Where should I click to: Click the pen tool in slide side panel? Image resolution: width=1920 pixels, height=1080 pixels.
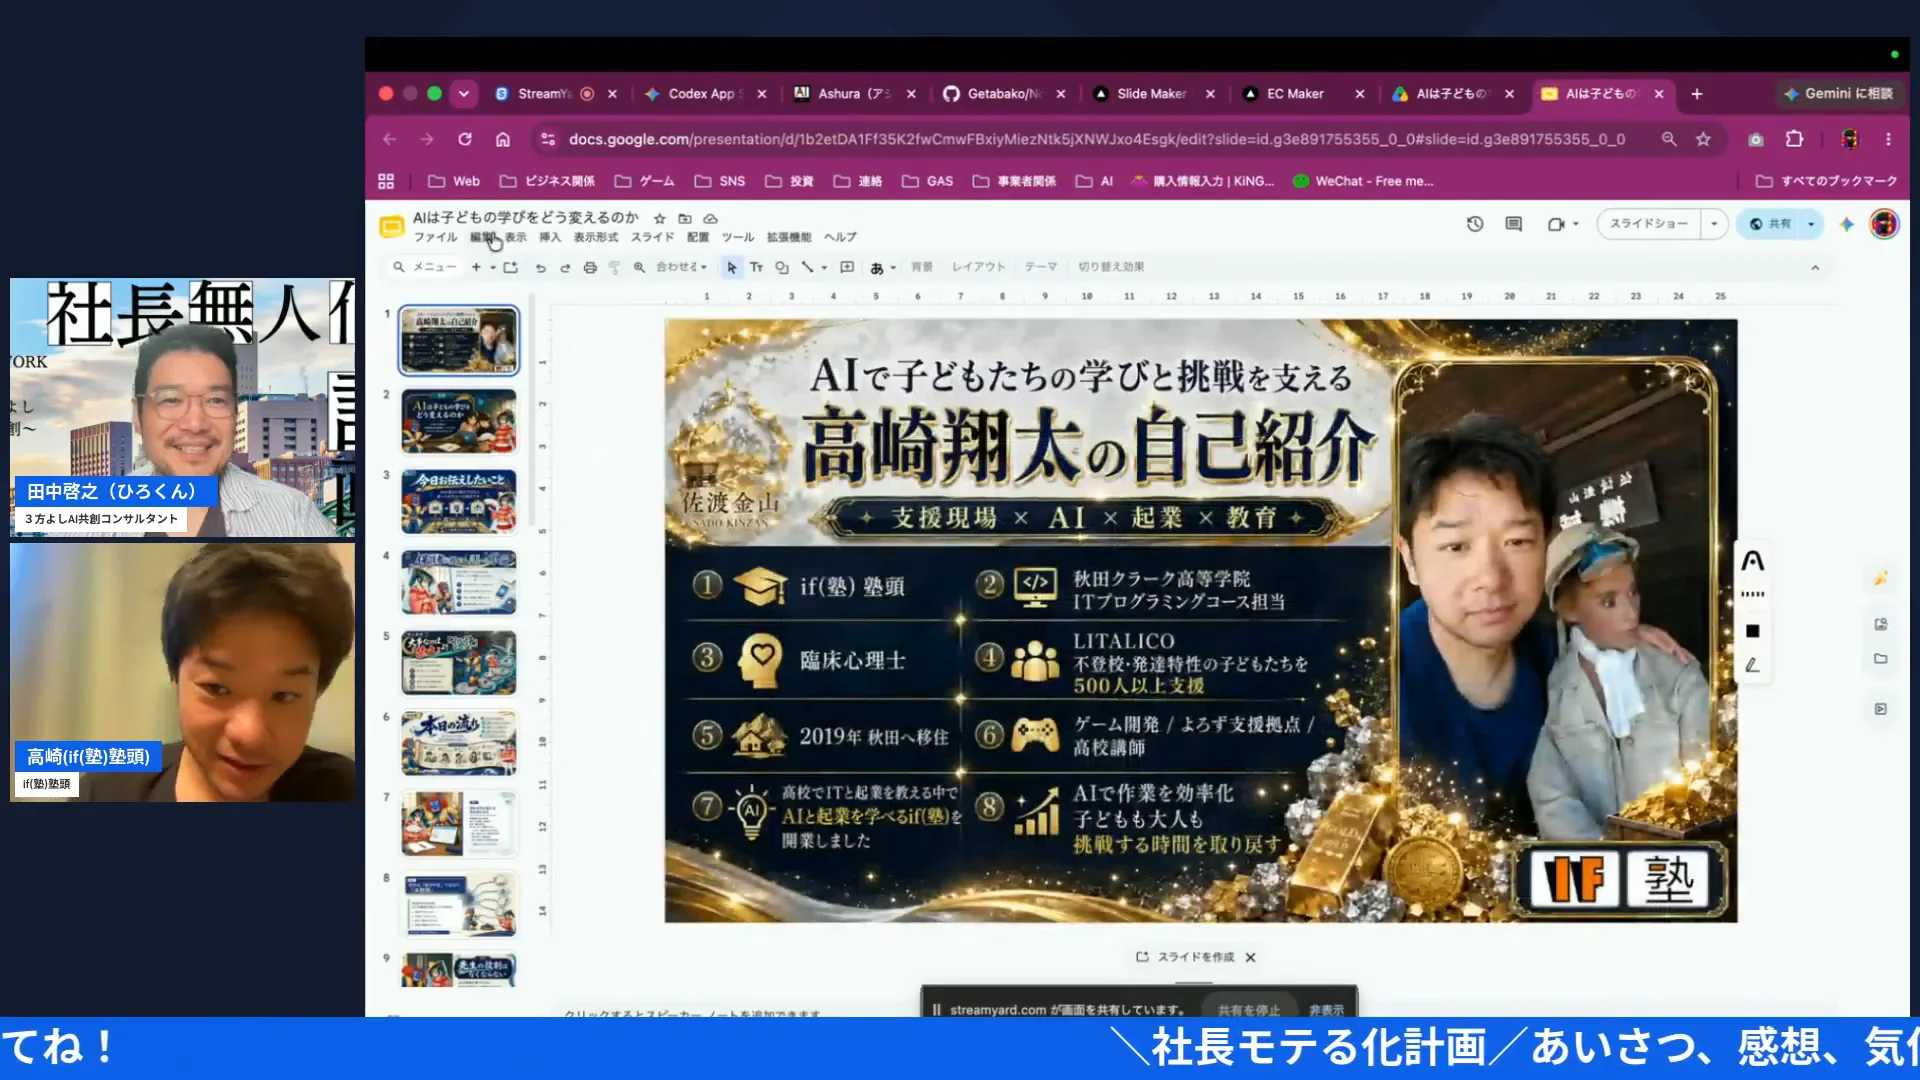pos(1752,665)
